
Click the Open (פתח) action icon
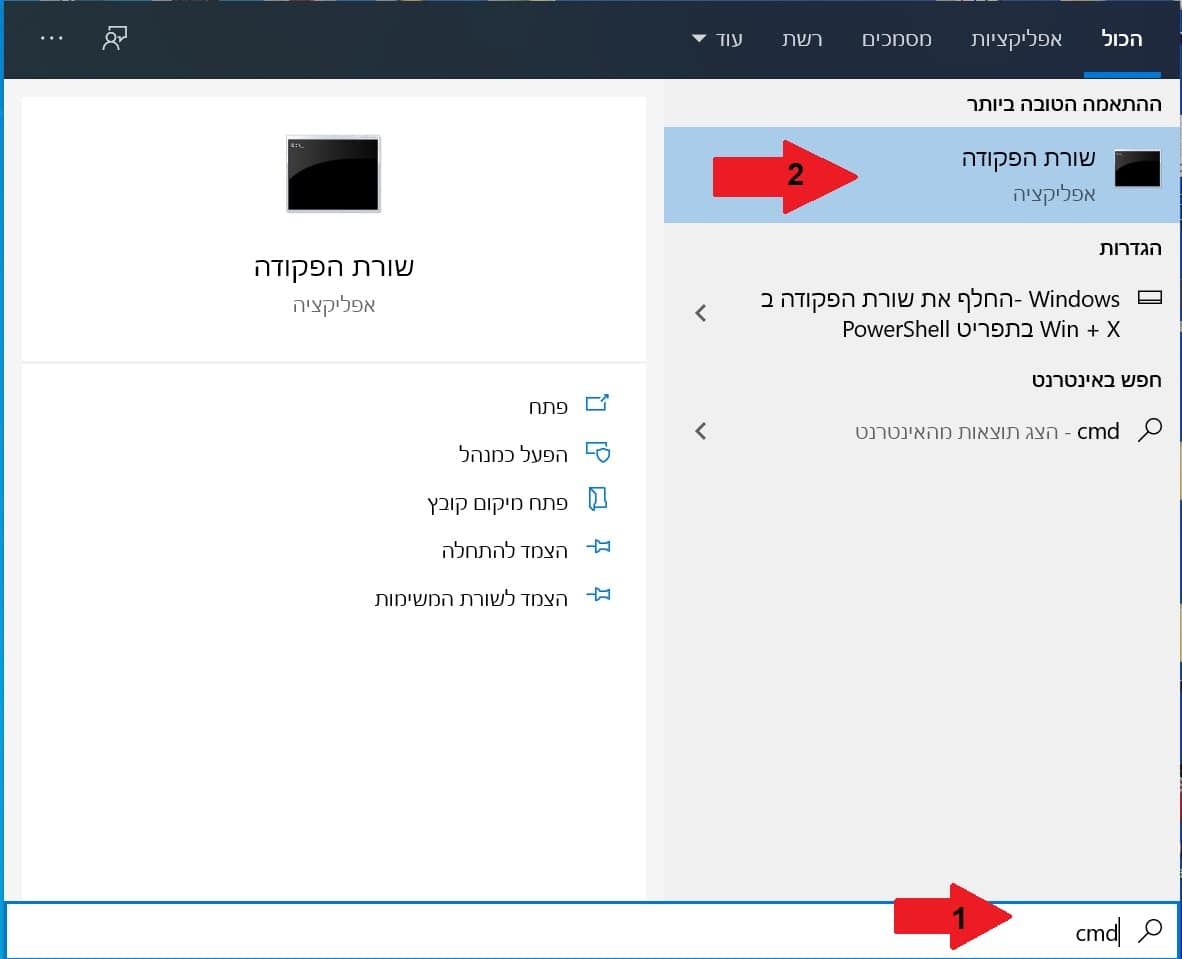597,405
